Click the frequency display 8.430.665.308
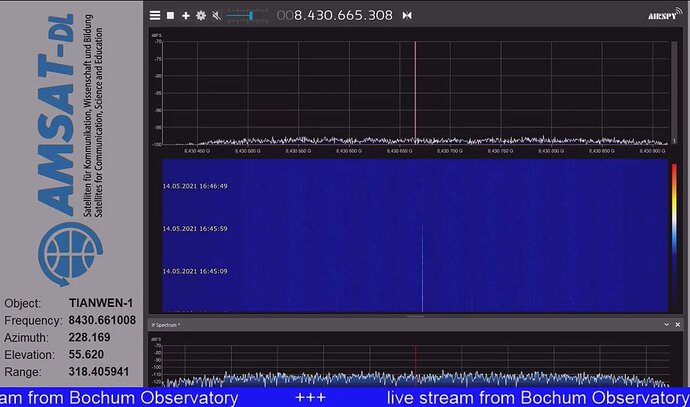Image resolution: width=690 pixels, height=407 pixels. click(335, 15)
